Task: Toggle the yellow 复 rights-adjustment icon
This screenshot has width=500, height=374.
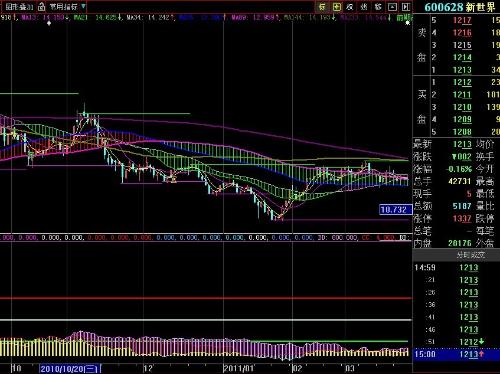Action: click(322, 7)
